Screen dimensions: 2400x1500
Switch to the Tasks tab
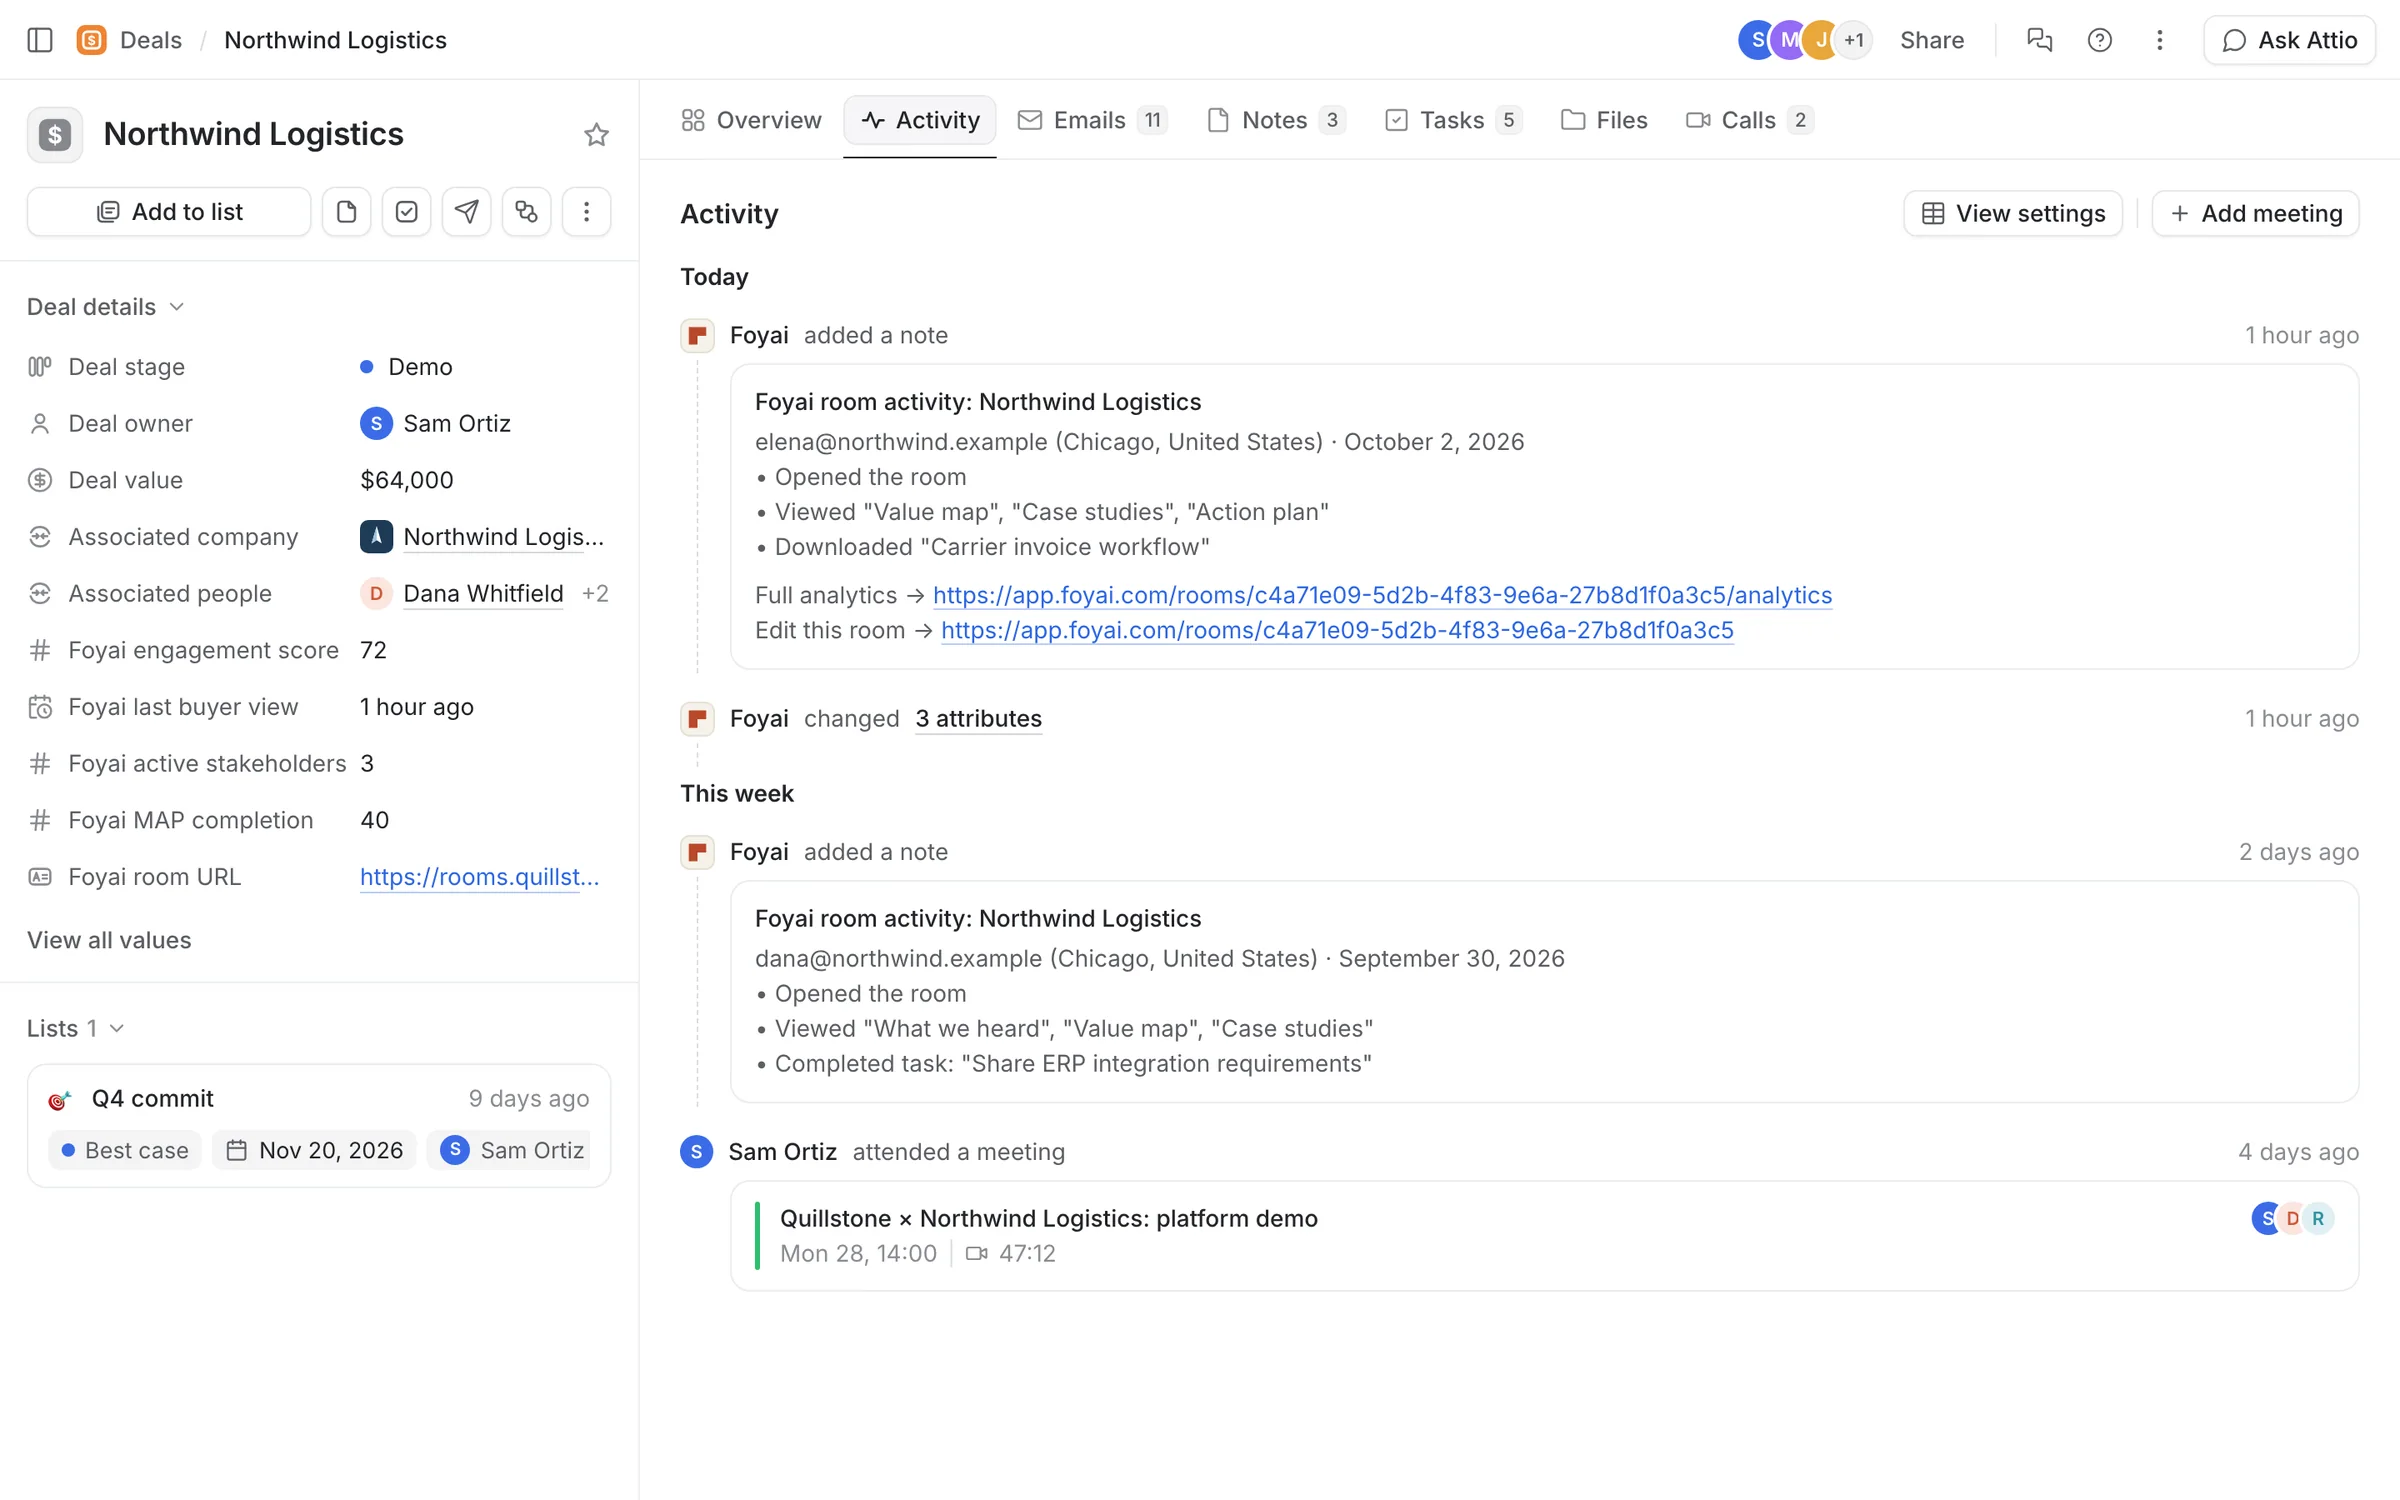[1453, 120]
